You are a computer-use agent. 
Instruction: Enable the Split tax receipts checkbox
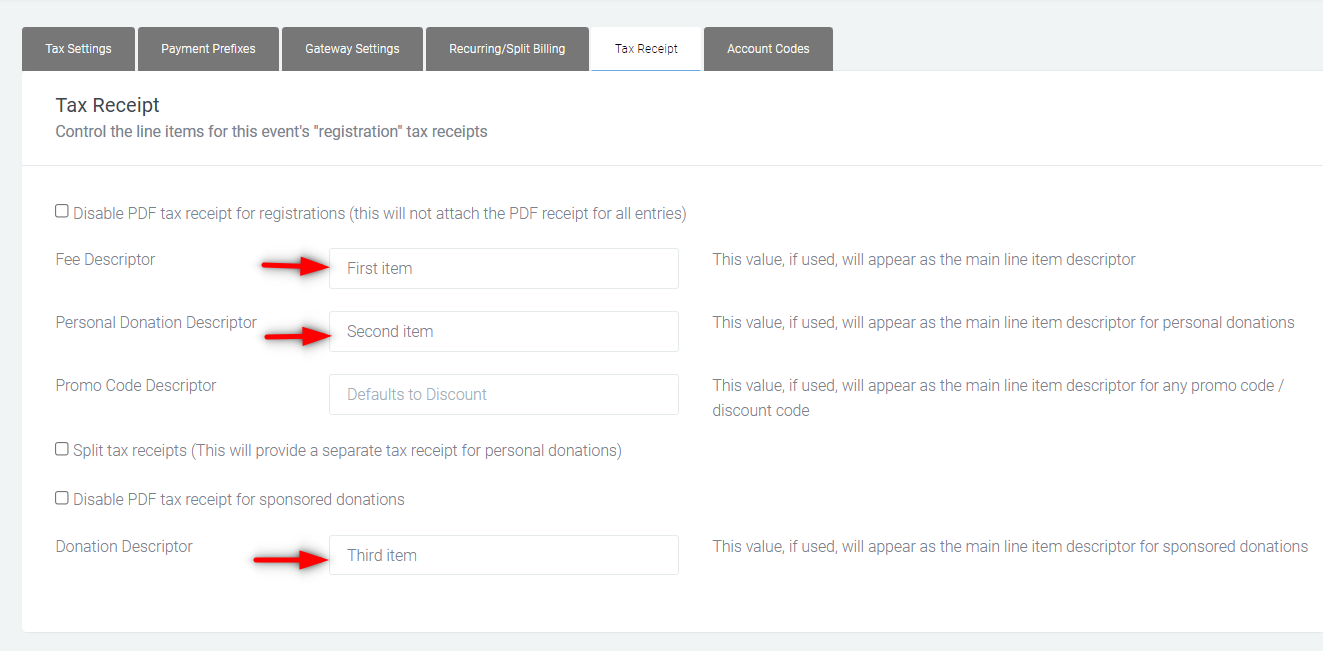click(x=62, y=449)
